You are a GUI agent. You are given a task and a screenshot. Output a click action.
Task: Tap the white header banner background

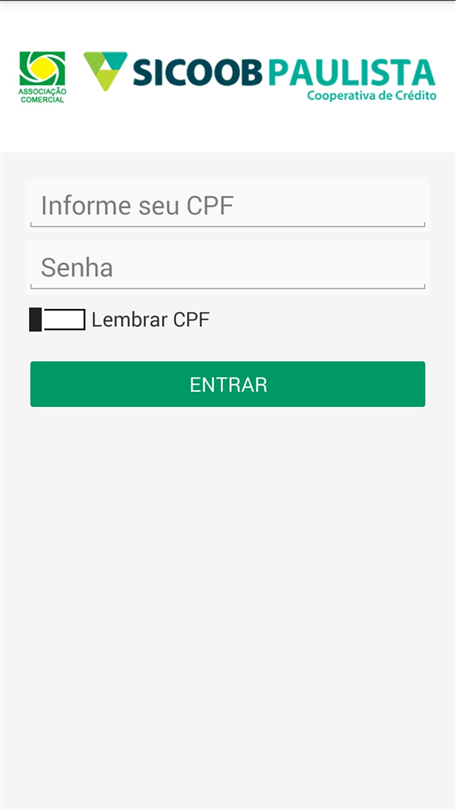(x=228, y=127)
